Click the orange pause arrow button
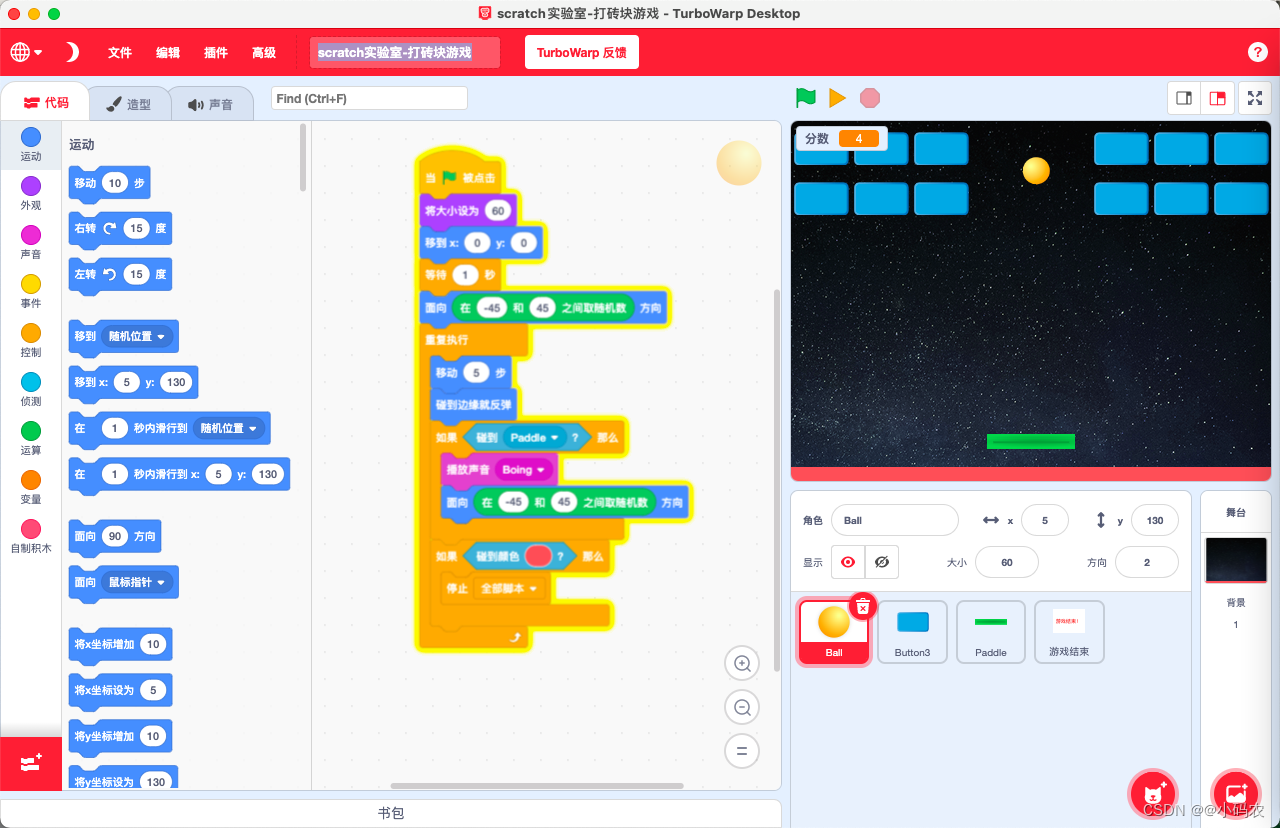 (838, 98)
